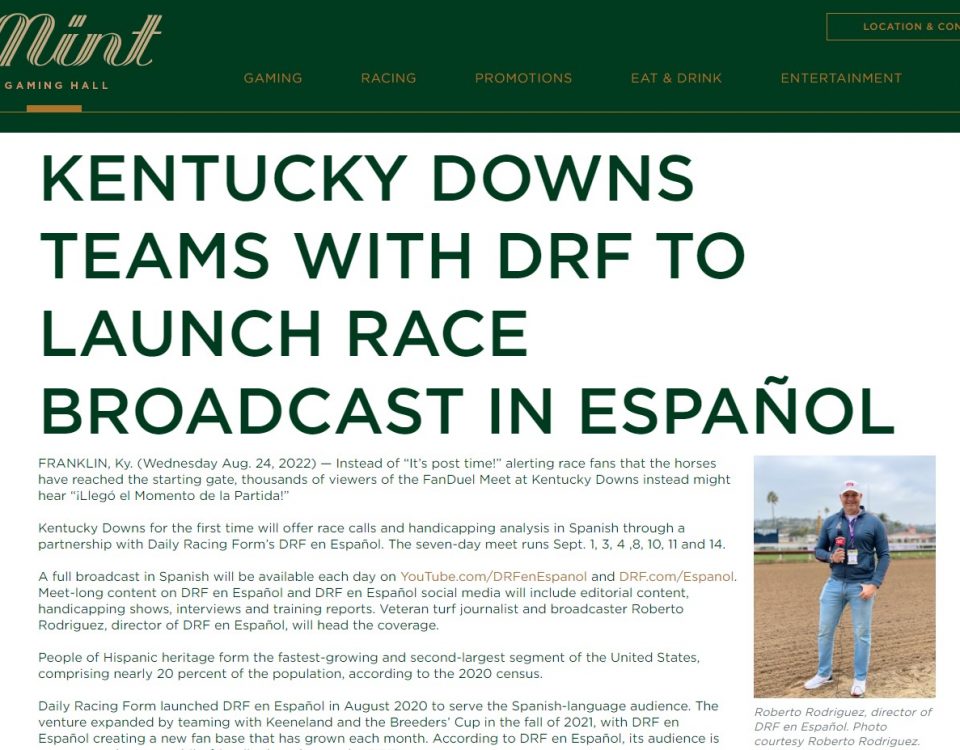Image resolution: width=960 pixels, height=750 pixels.
Task: Open the Entertainment menu
Action: 841,78
